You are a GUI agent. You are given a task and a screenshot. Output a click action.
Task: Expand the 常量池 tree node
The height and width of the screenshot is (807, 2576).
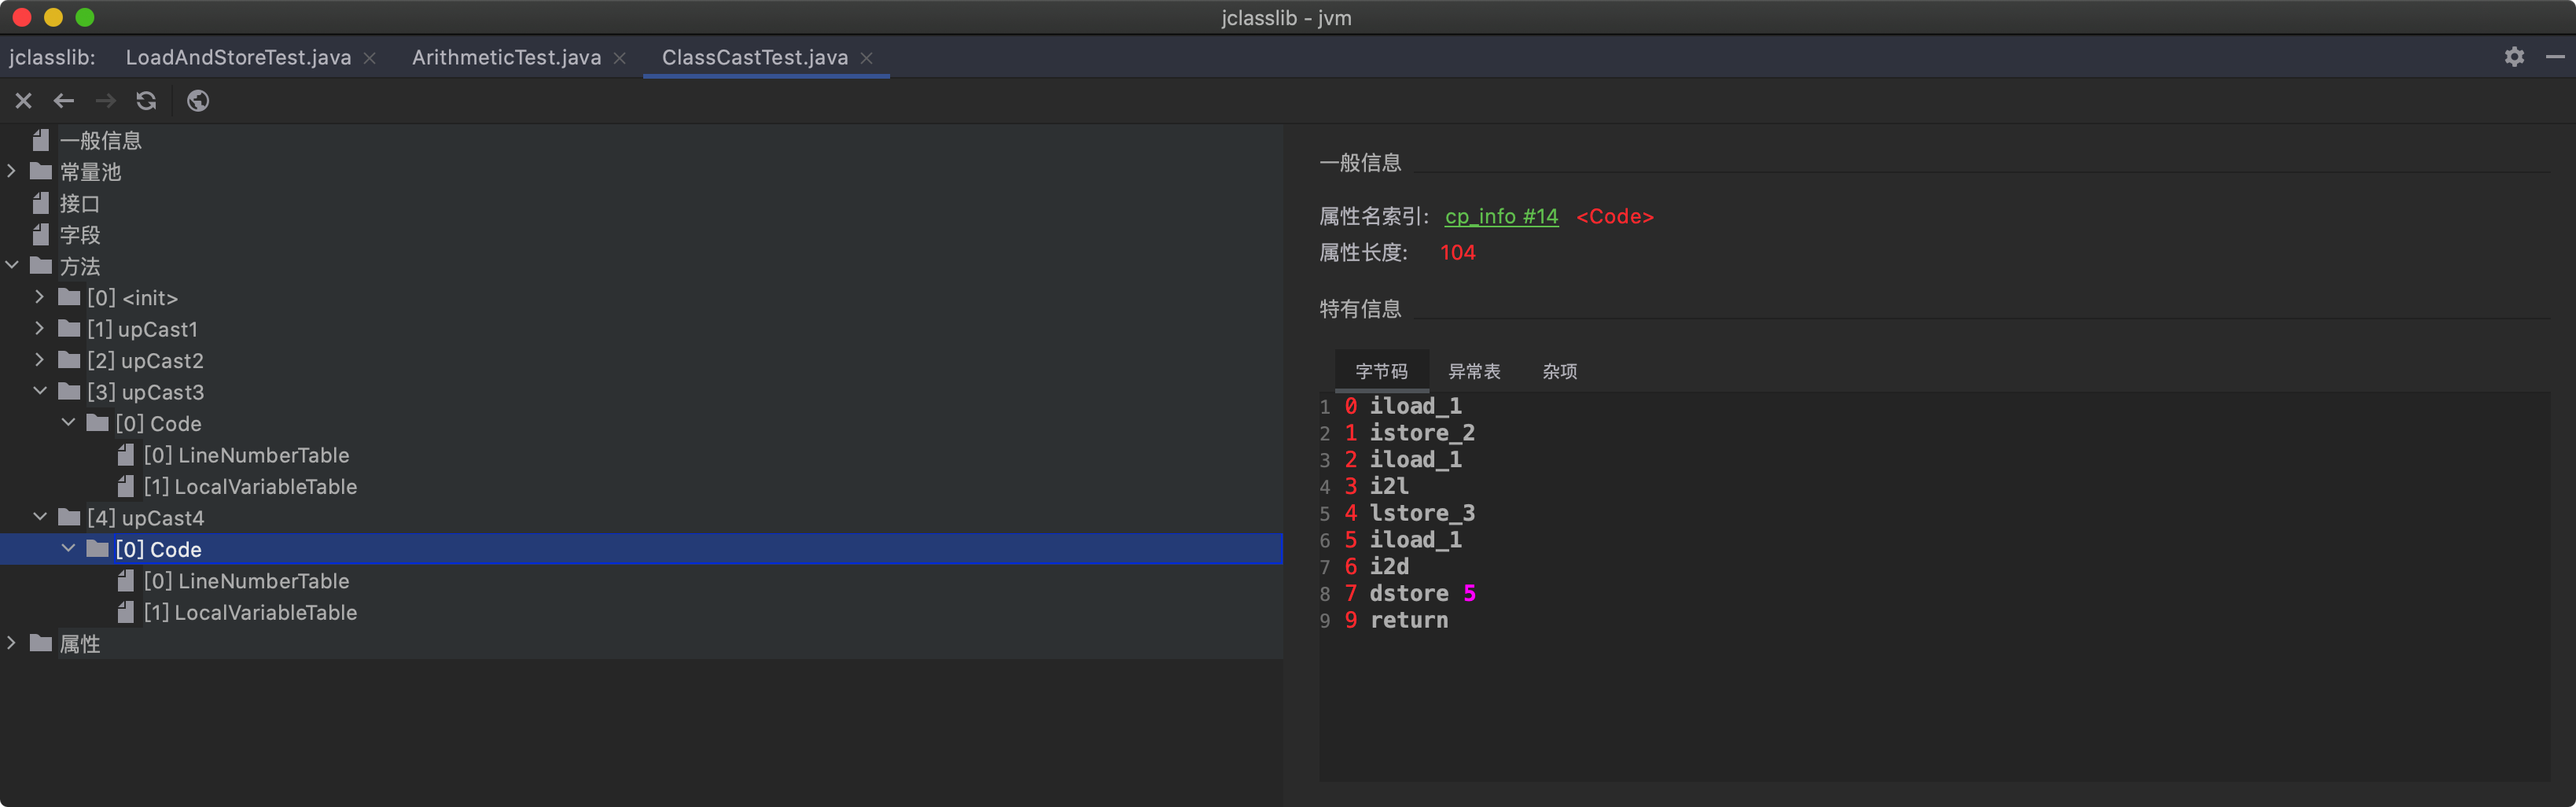click(x=12, y=172)
